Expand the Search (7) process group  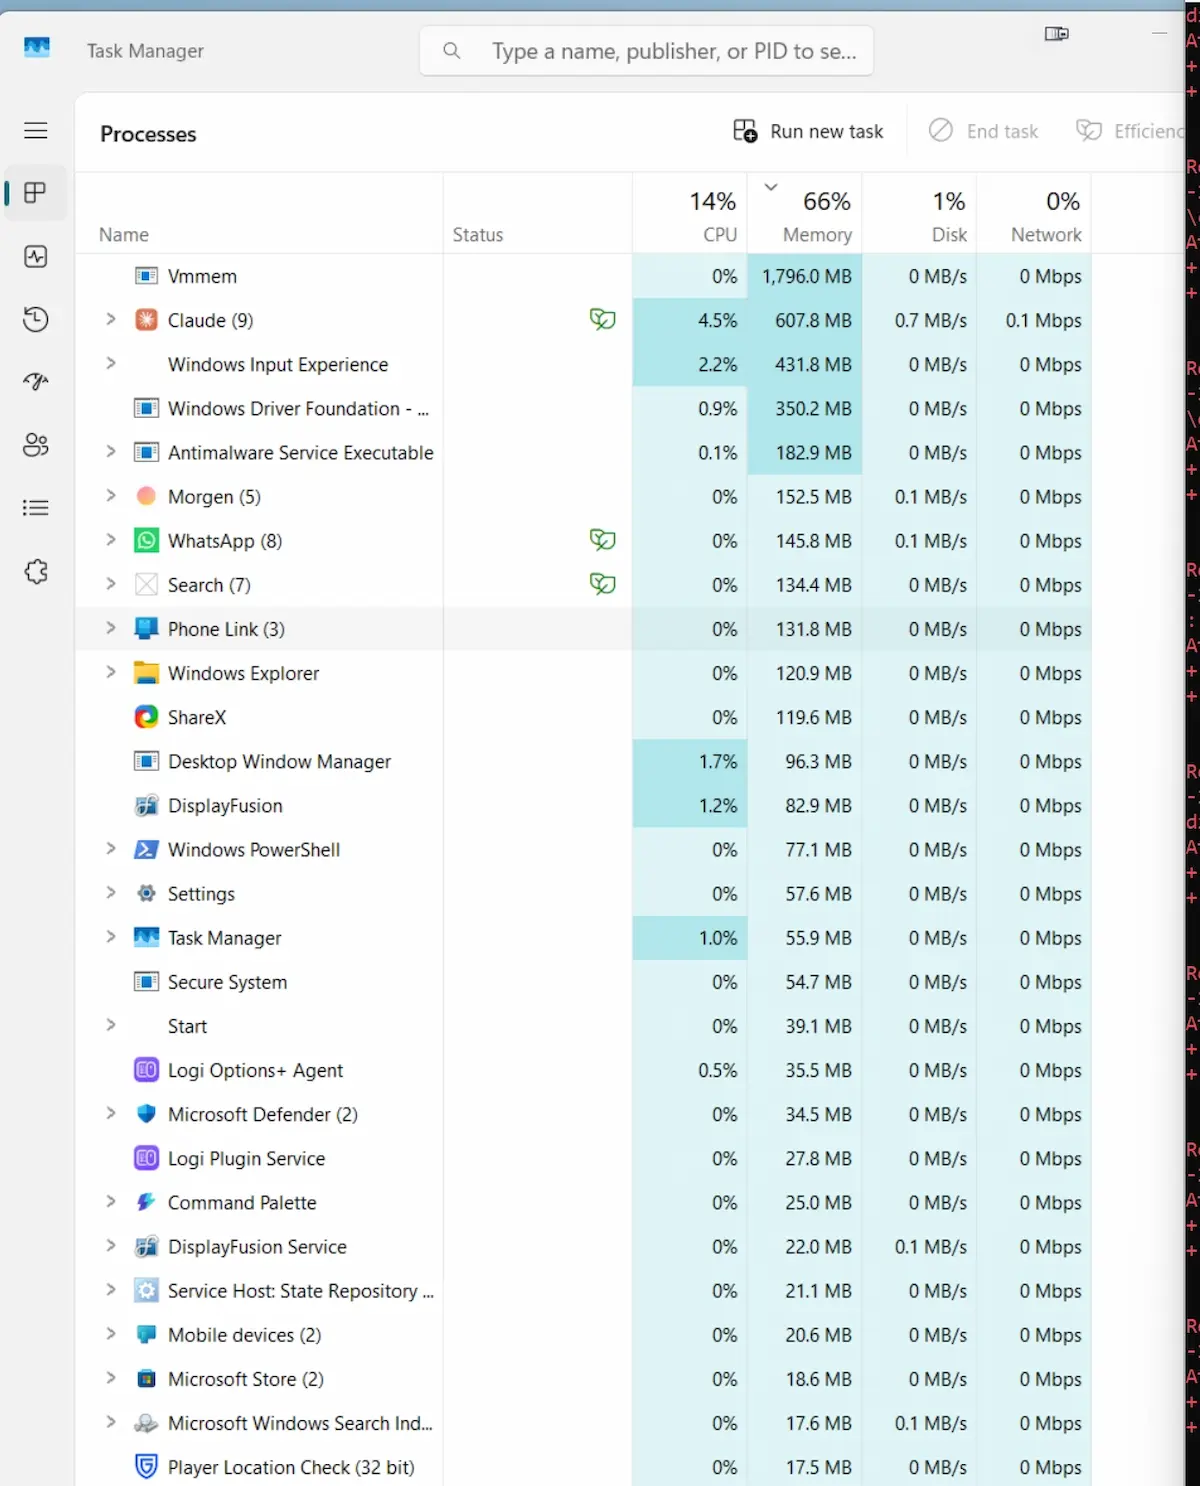(x=111, y=584)
